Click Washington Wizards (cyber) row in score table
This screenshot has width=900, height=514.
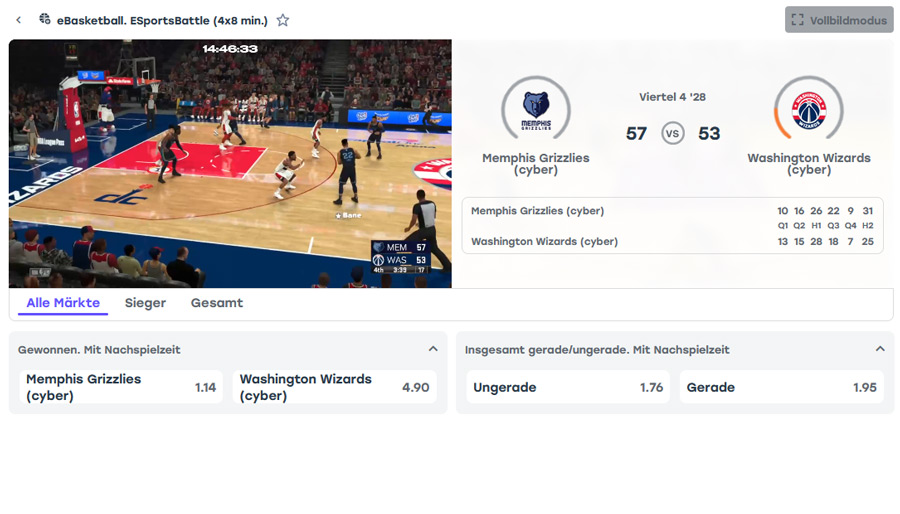(672, 242)
